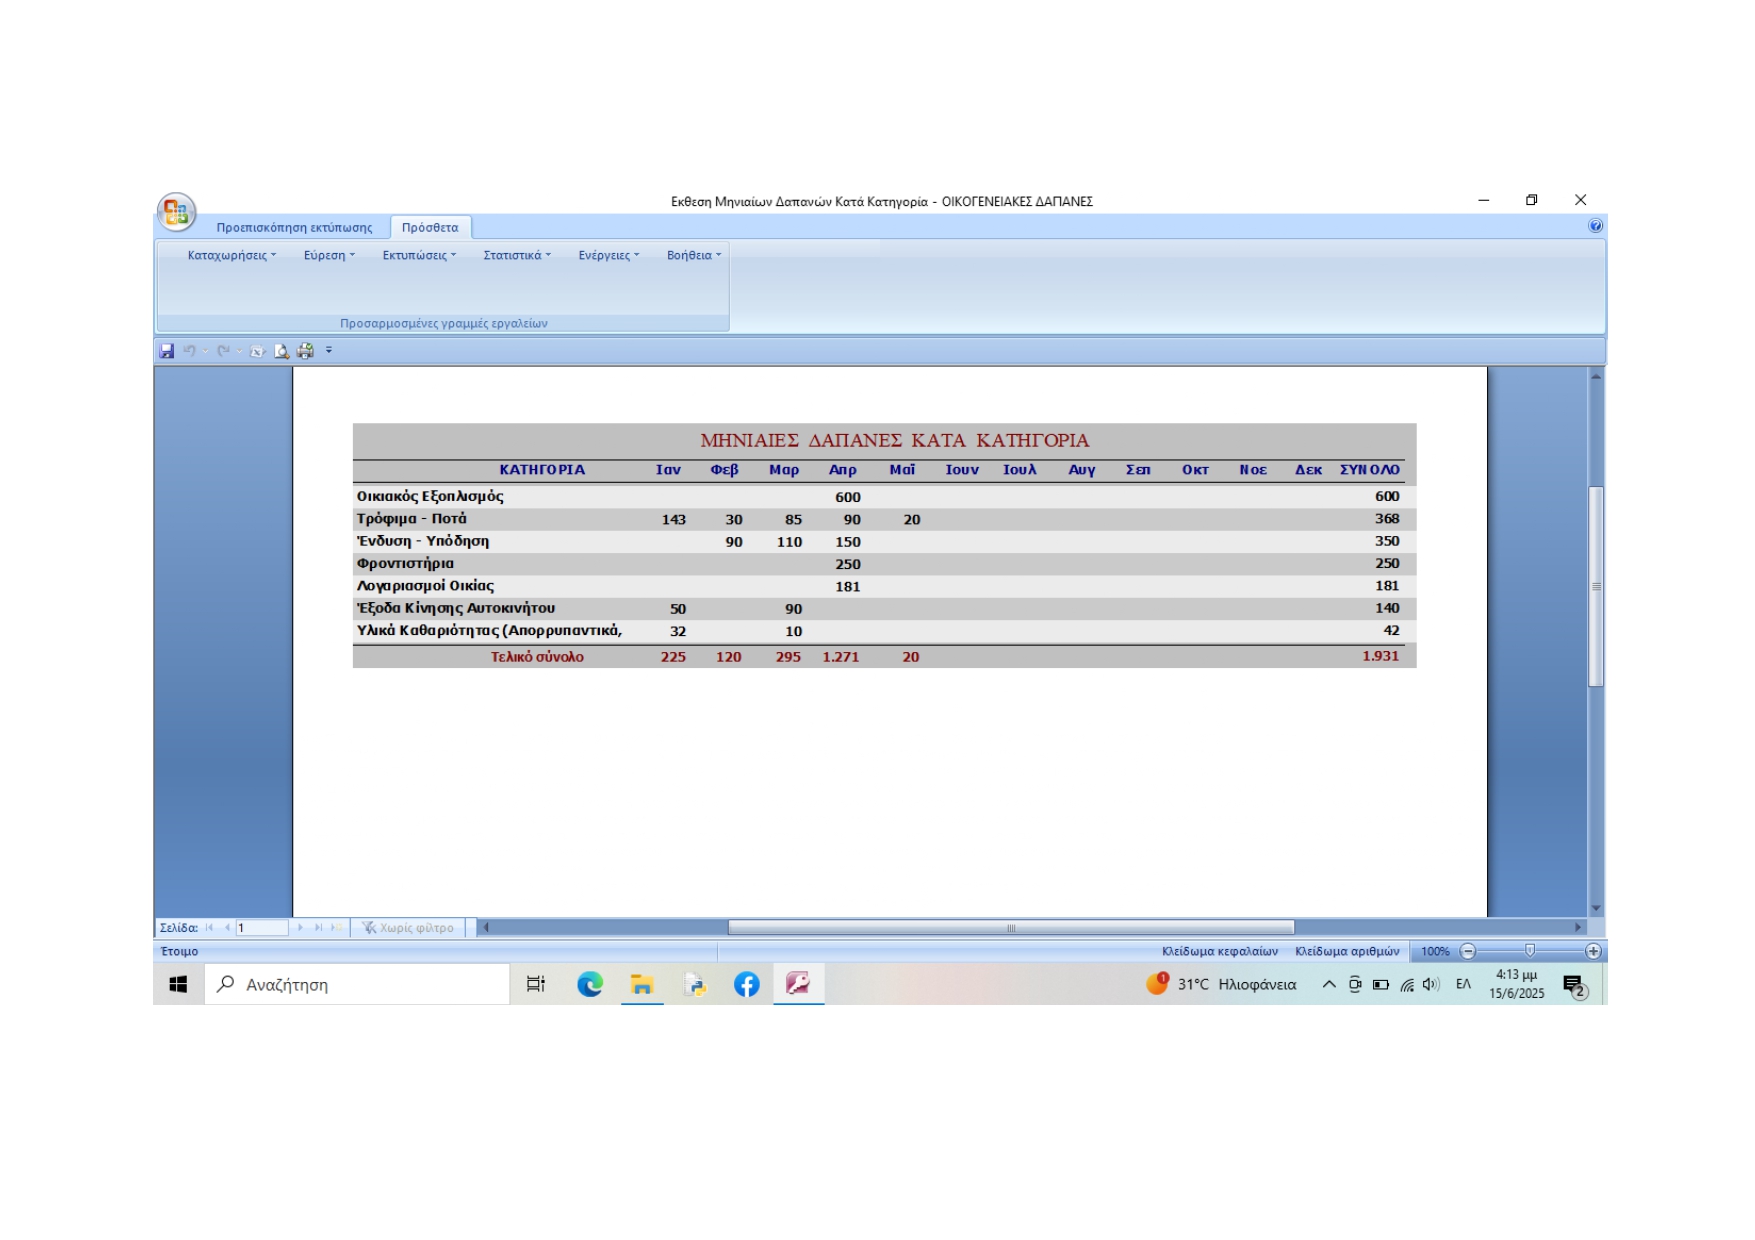This screenshot has height=1240, width=1755.
Task: Click the 100% zoom level button
Action: 1435,951
